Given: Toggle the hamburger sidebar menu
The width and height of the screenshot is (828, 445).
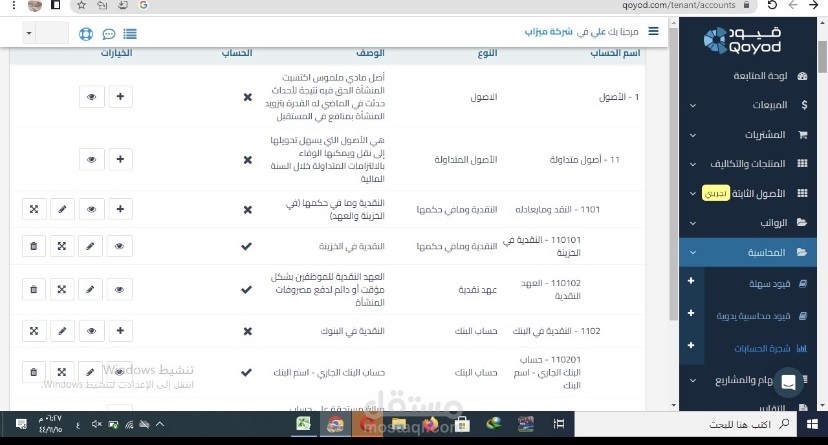Looking at the screenshot, I should point(653,32).
